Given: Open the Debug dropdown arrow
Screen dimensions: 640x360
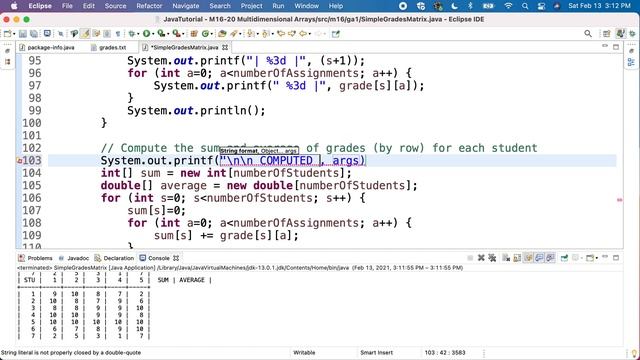Looking at the screenshot, I should point(138,34).
